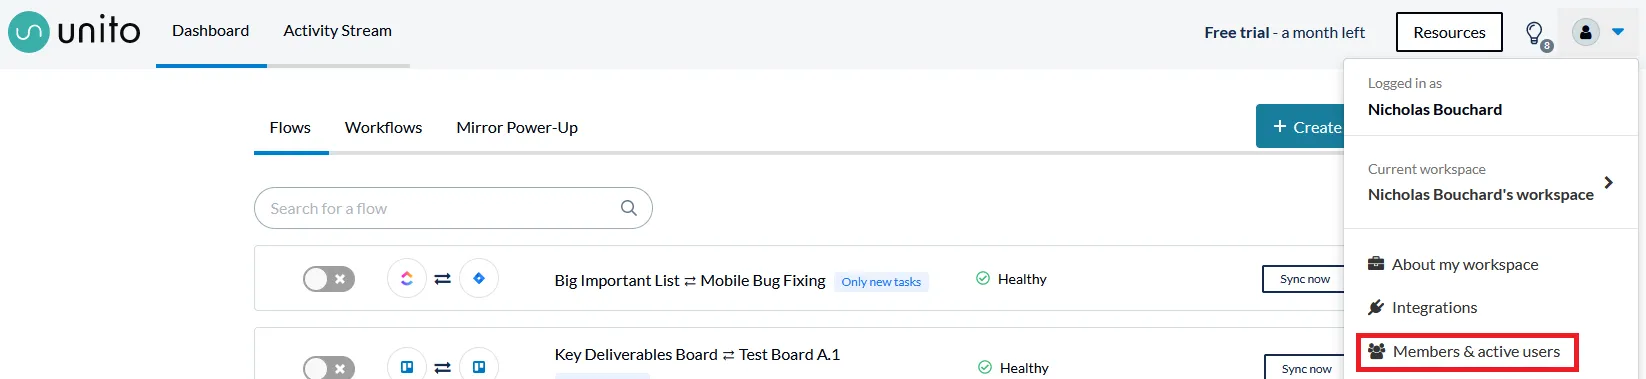This screenshot has width=1646, height=379.
Task: Click Sync now for Big Important List
Action: tap(1305, 279)
